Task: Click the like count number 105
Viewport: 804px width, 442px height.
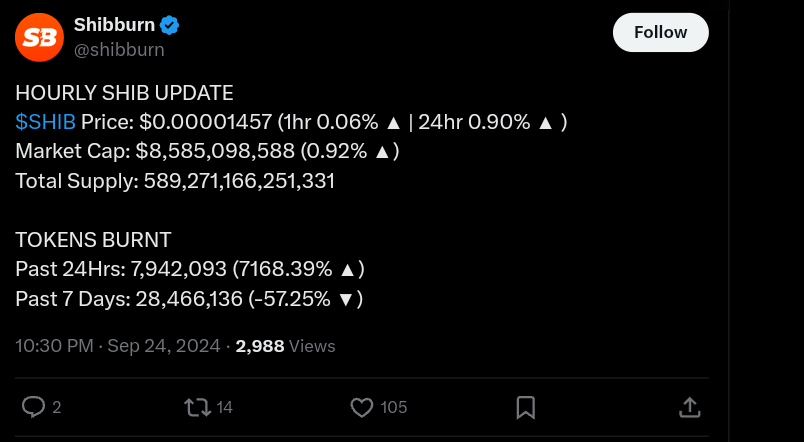Action: 393,407
